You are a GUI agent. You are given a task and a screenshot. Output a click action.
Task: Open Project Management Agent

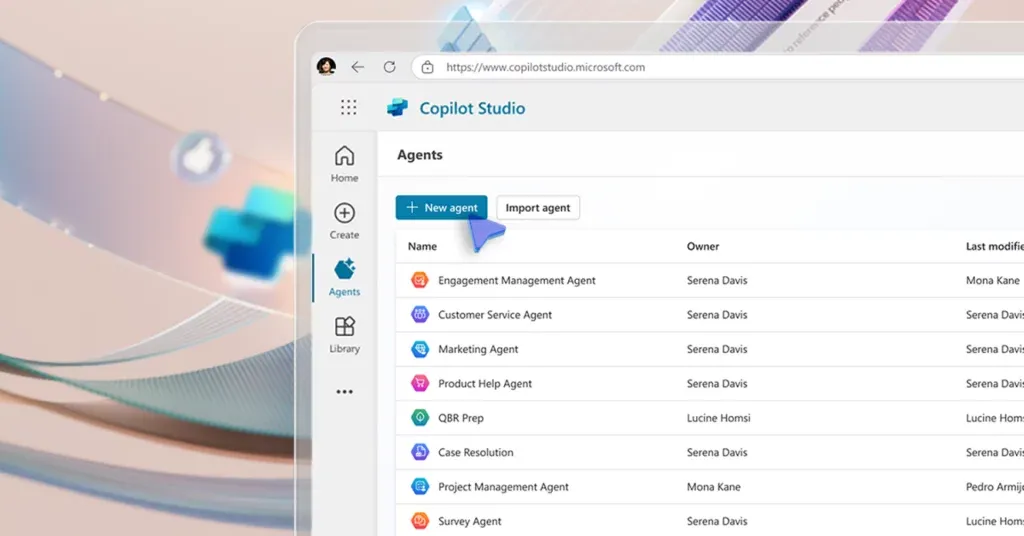[504, 486]
